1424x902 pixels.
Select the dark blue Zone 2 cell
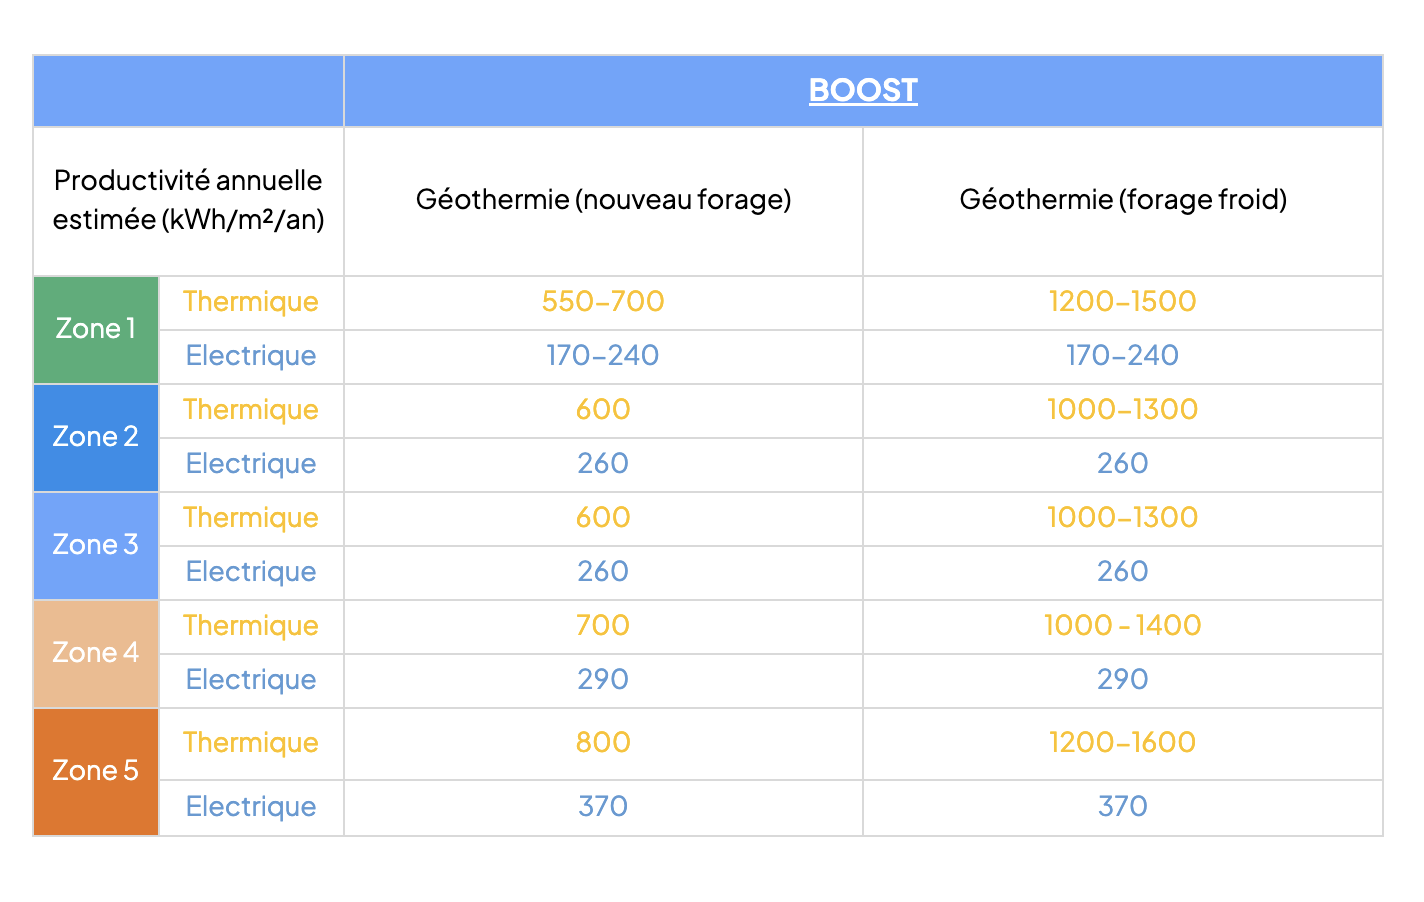point(96,437)
